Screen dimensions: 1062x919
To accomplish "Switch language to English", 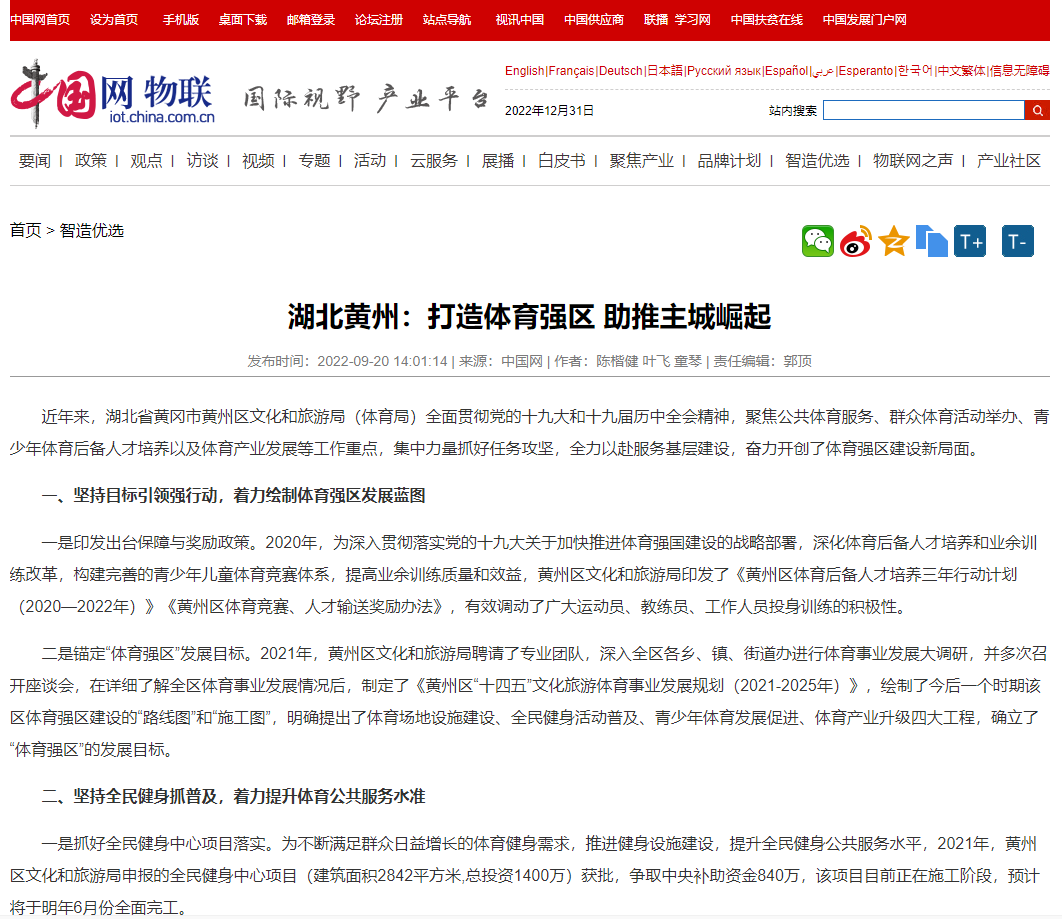I will (525, 70).
